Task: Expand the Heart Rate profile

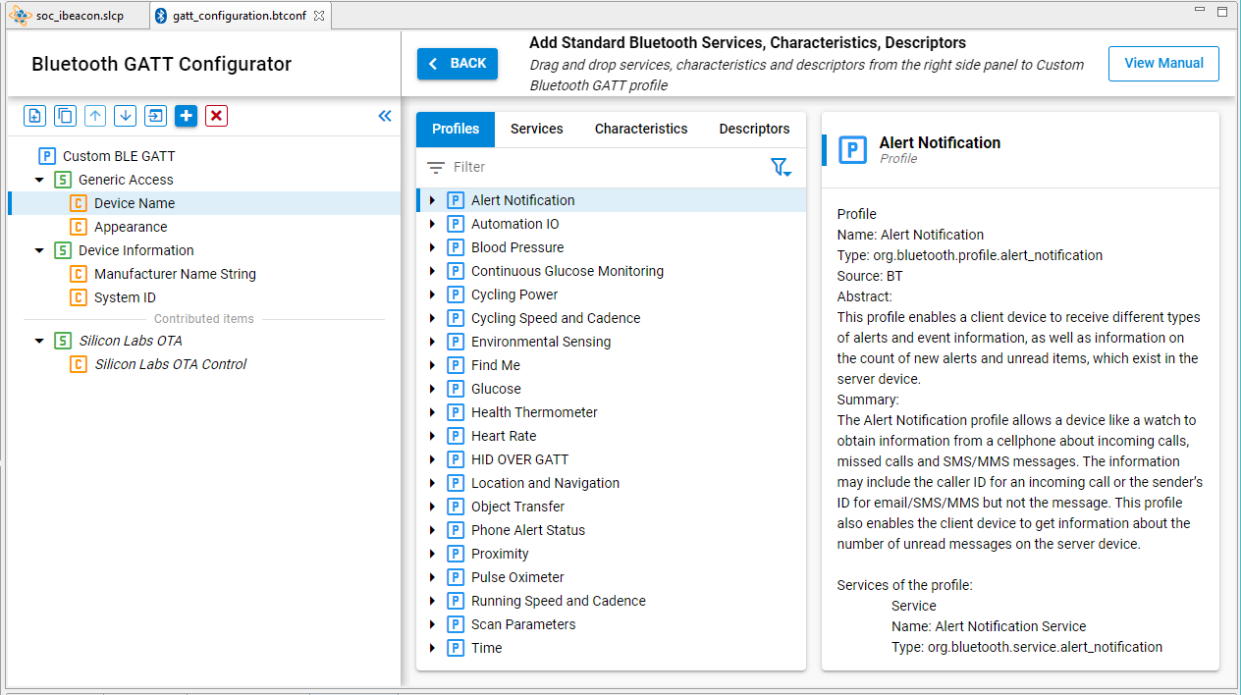Action: point(430,435)
